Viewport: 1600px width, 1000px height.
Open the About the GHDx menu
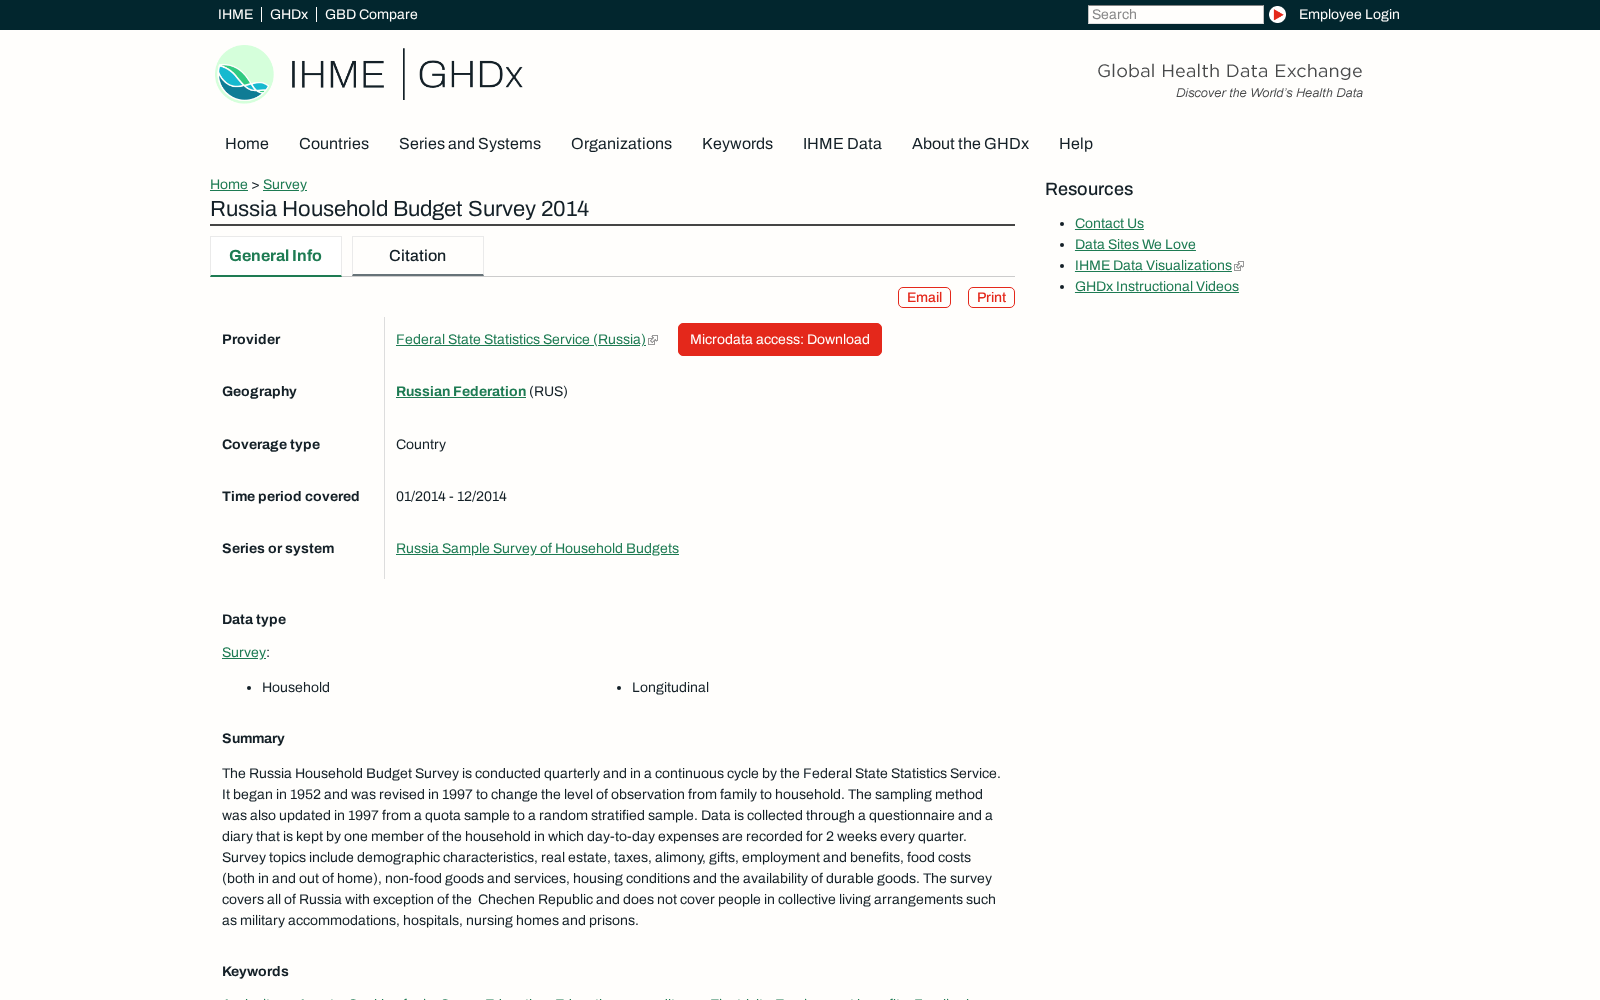coord(970,144)
